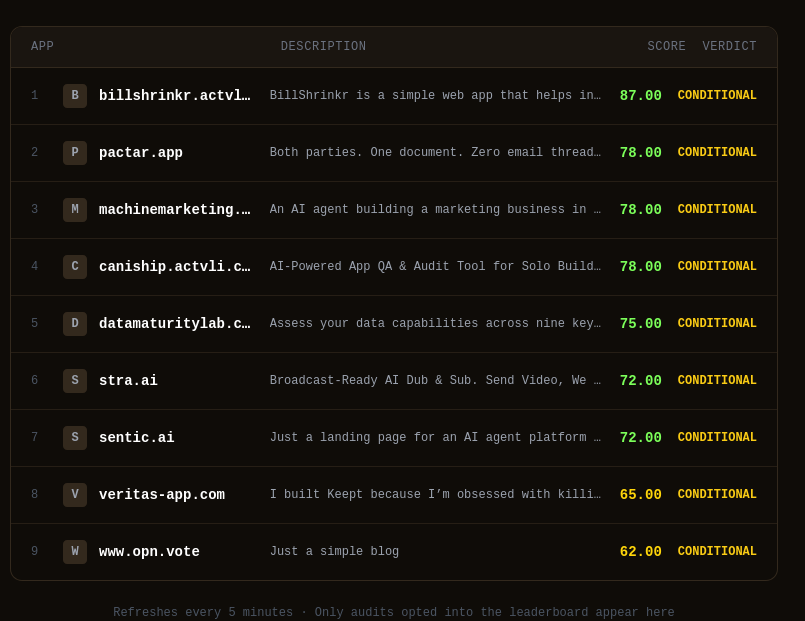This screenshot has width=805, height=621.
Task: Click the 'AI-Powered App QA & Audit Tool' description
Action: [435, 266]
